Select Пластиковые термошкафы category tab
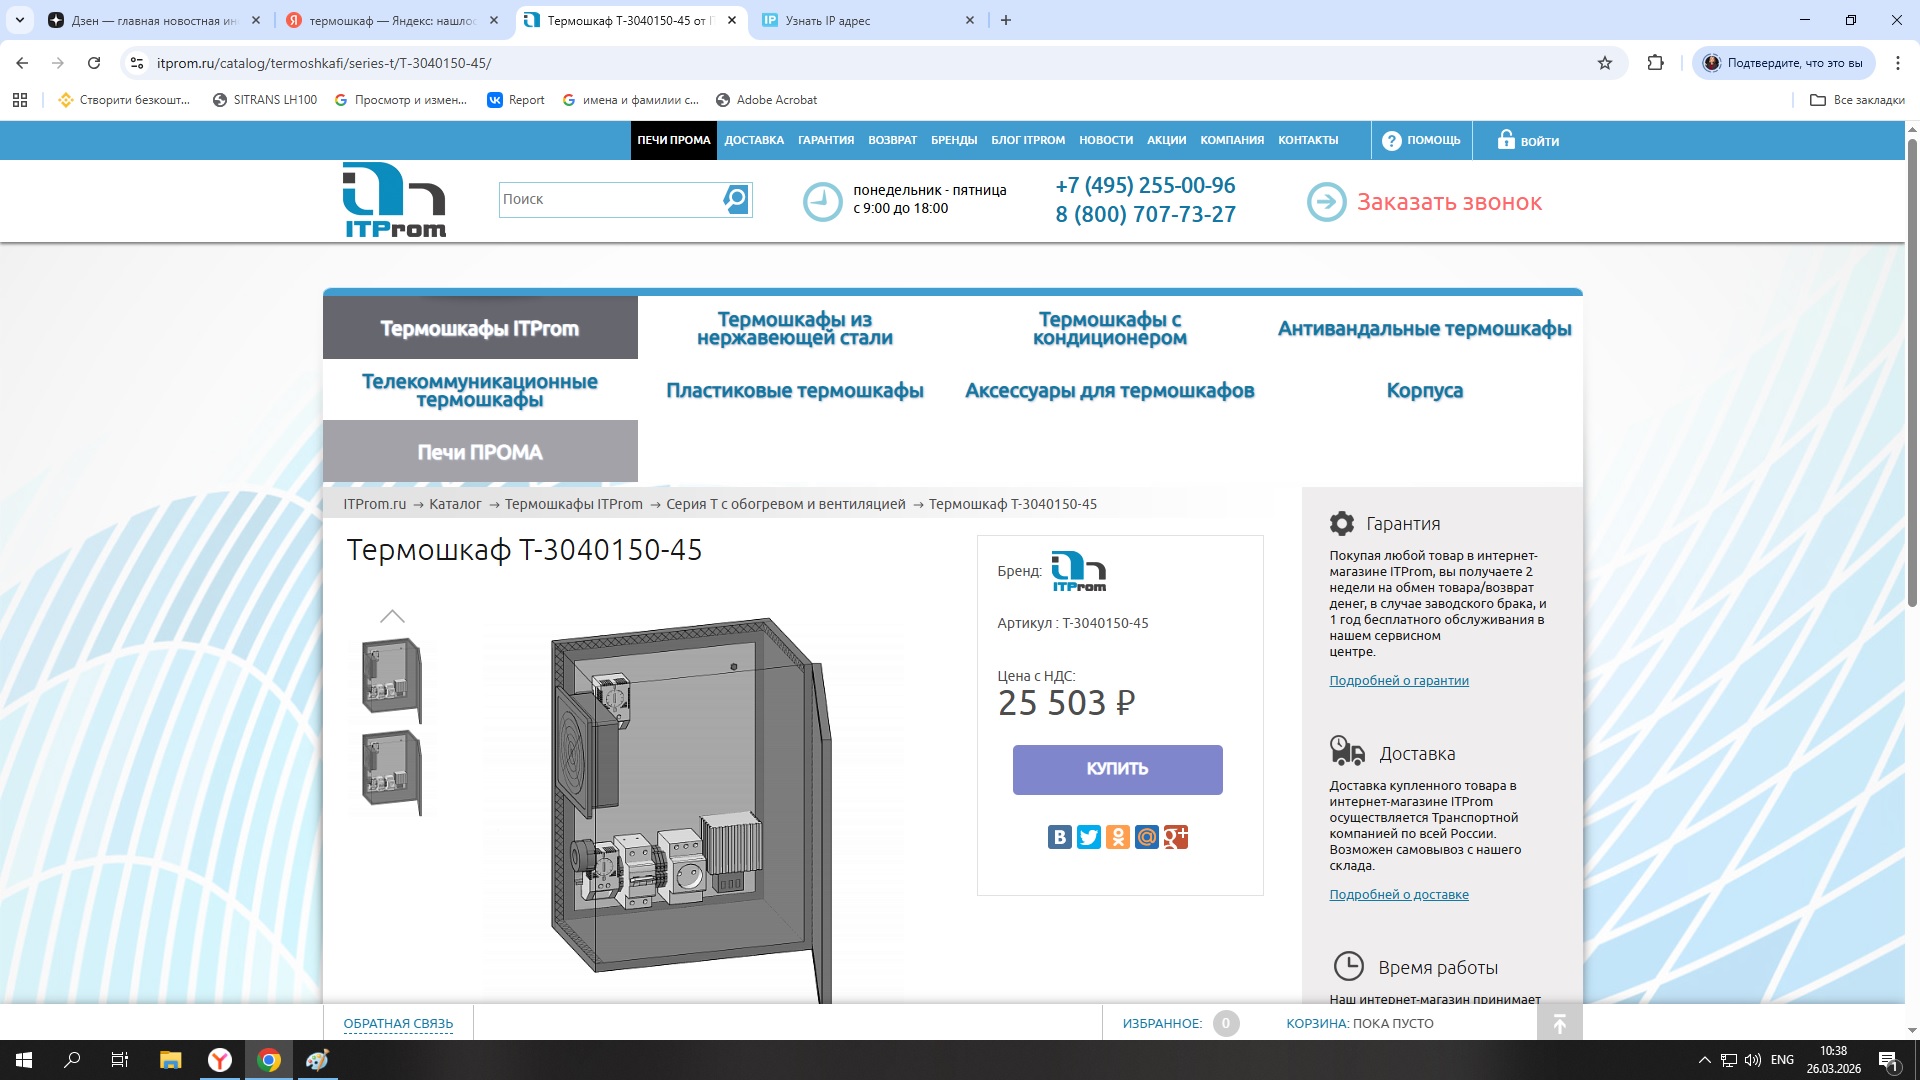 click(795, 391)
